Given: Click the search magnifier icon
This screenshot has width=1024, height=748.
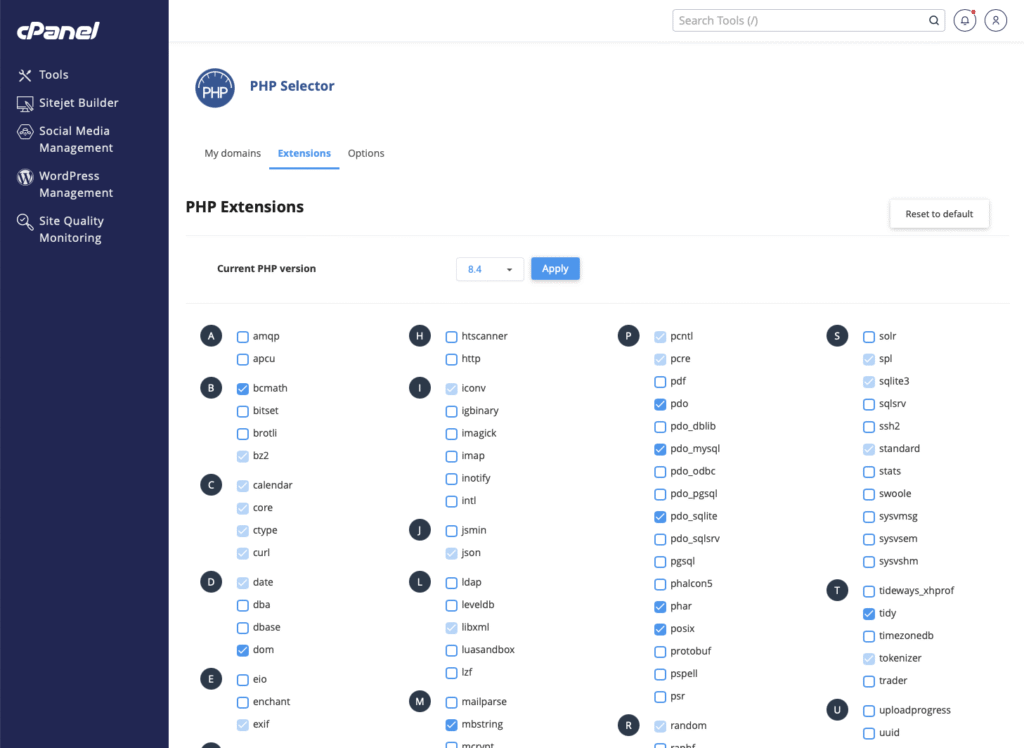Looking at the screenshot, I should pyautogui.click(x=934, y=20).
